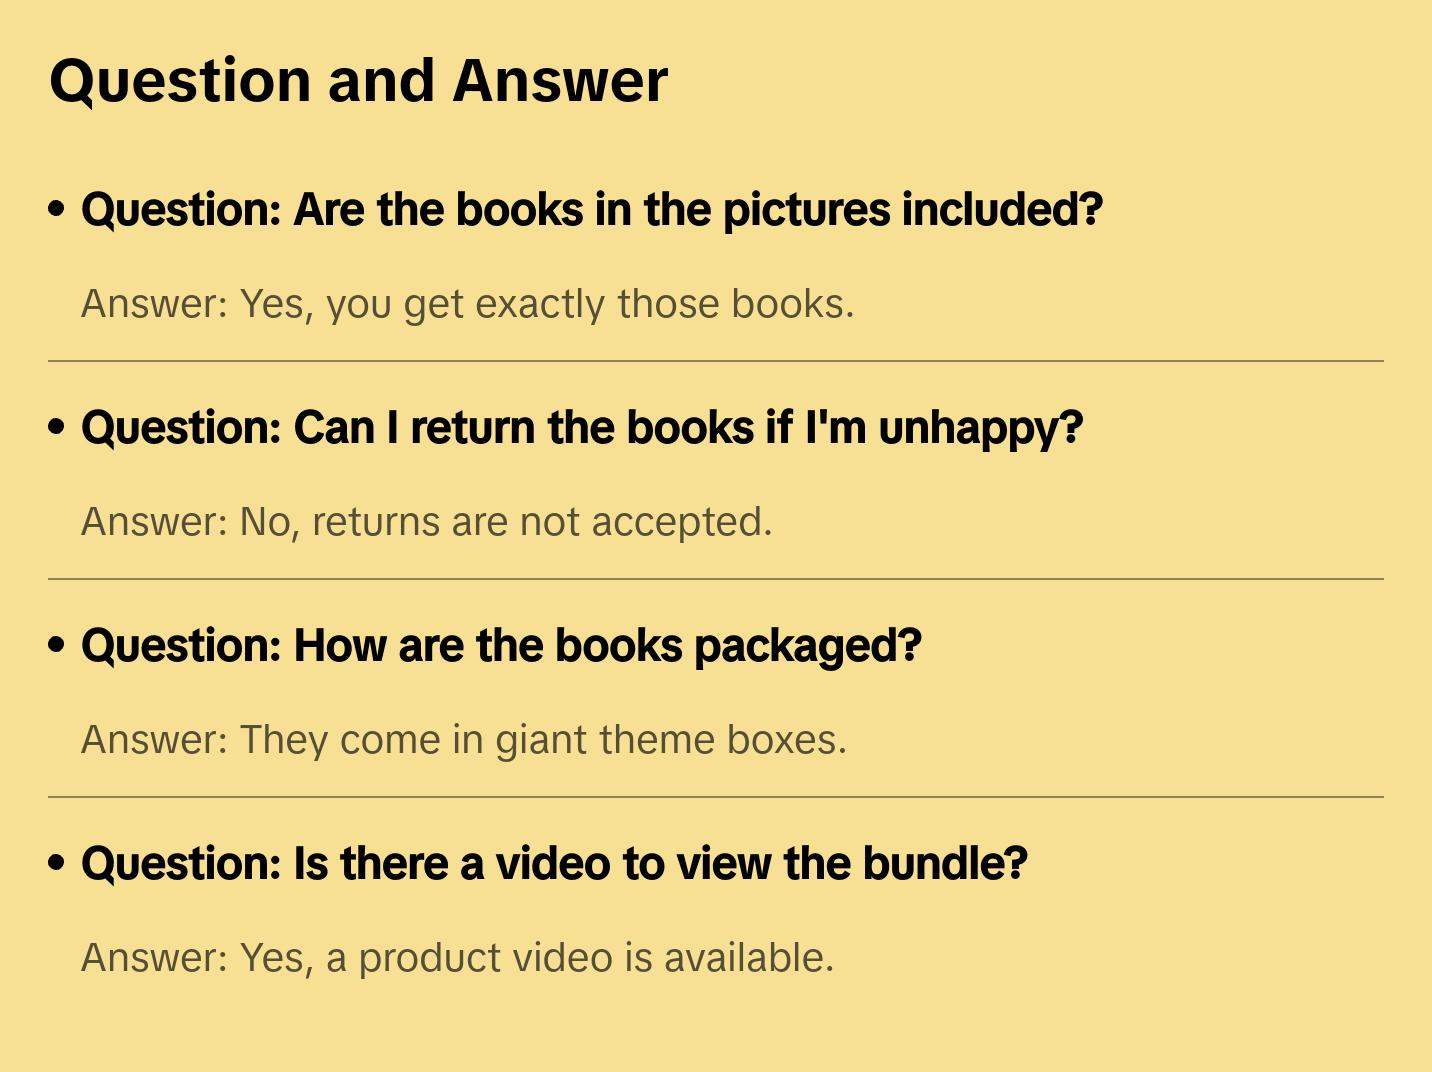Screen dimensions: 1432x1072
Task: Click the bullet before the packaging question
Action: (x=57, y=645)
